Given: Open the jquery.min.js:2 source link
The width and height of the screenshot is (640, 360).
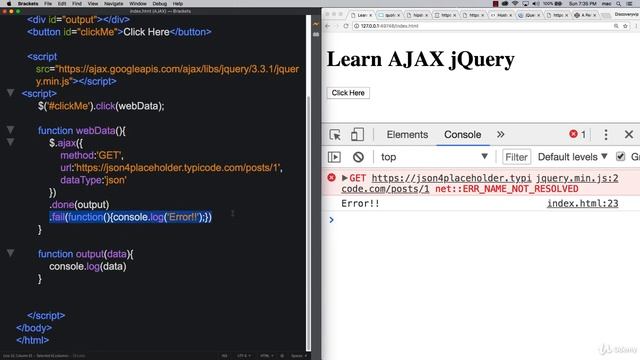Looking at the screenshot, I should [577, 178].
